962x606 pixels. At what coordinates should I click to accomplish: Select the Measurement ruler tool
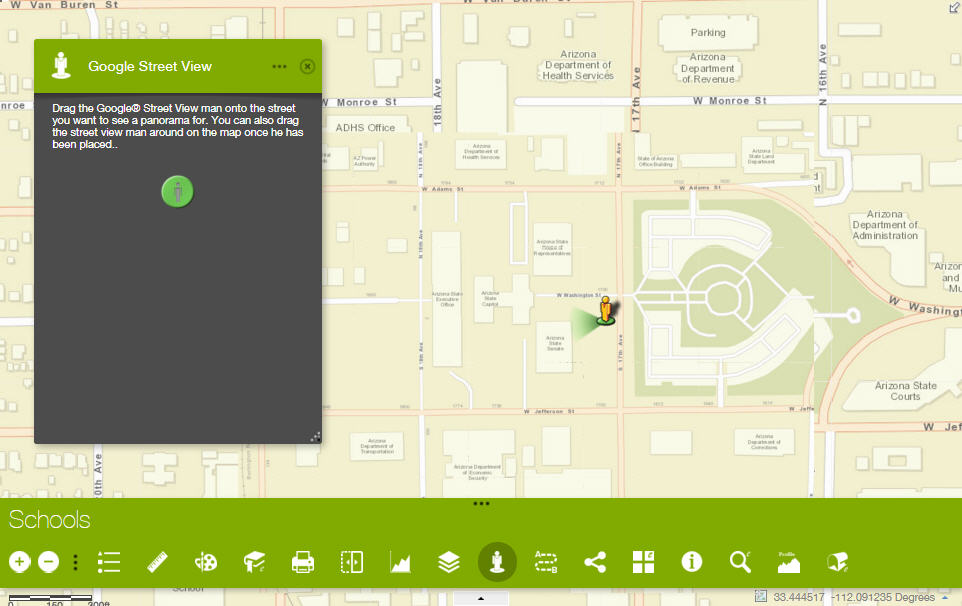(x=157, y=562)
